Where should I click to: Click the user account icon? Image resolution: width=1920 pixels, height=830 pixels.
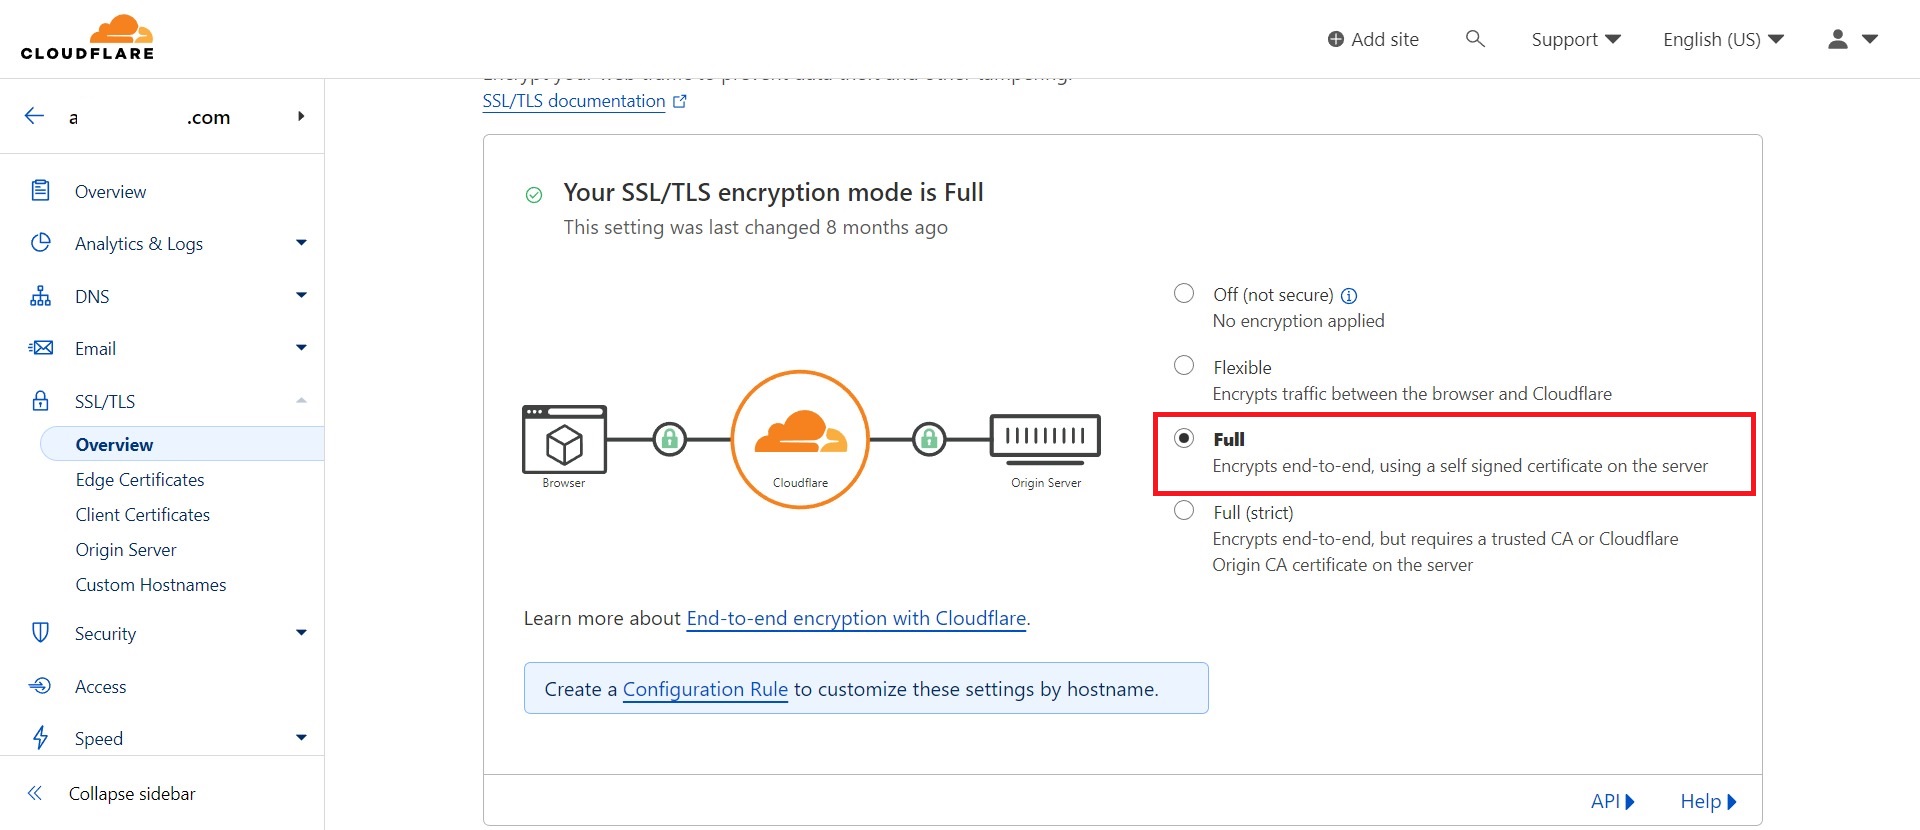[x=1837, y=39]
